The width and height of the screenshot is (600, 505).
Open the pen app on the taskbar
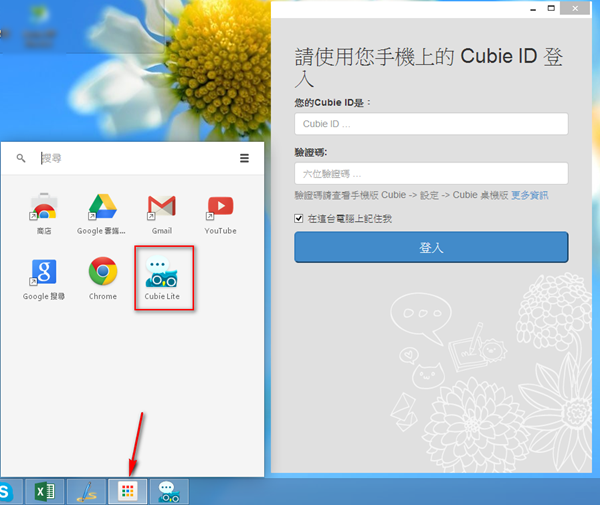click(x=86, y=492)
